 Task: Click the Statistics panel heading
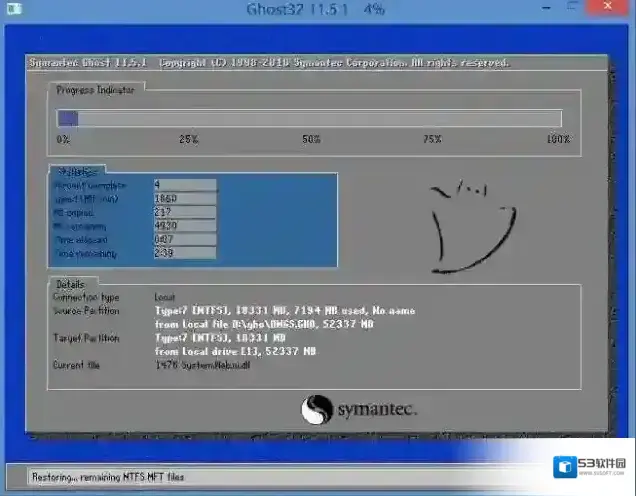[74, 171]
